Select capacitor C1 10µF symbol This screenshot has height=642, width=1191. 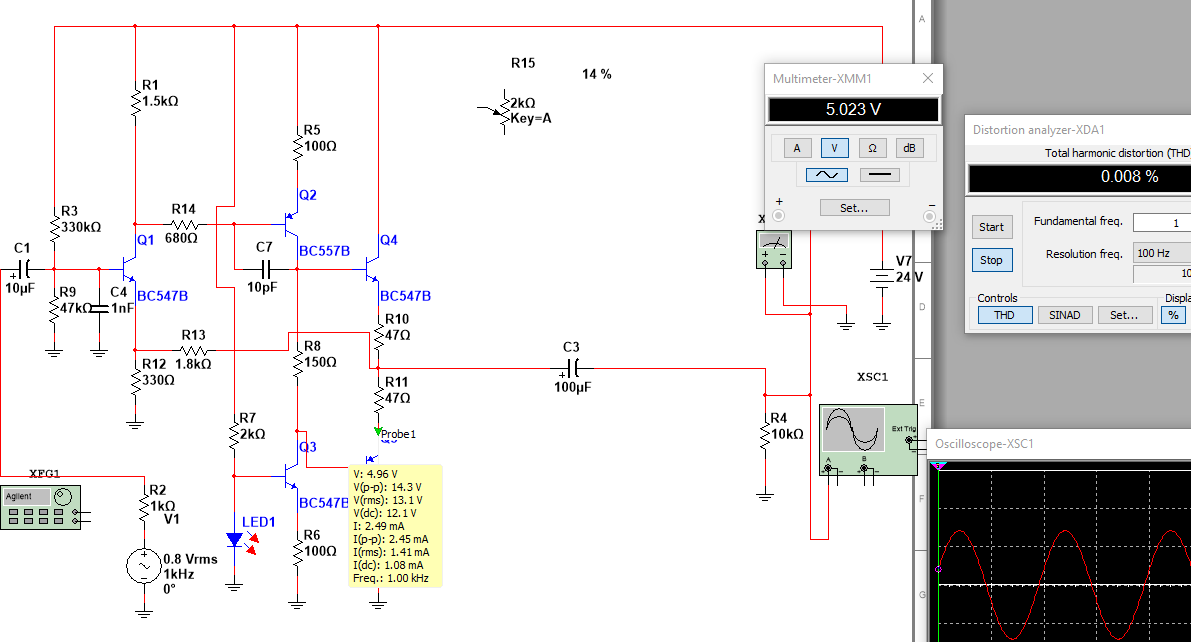coord(23,268)
